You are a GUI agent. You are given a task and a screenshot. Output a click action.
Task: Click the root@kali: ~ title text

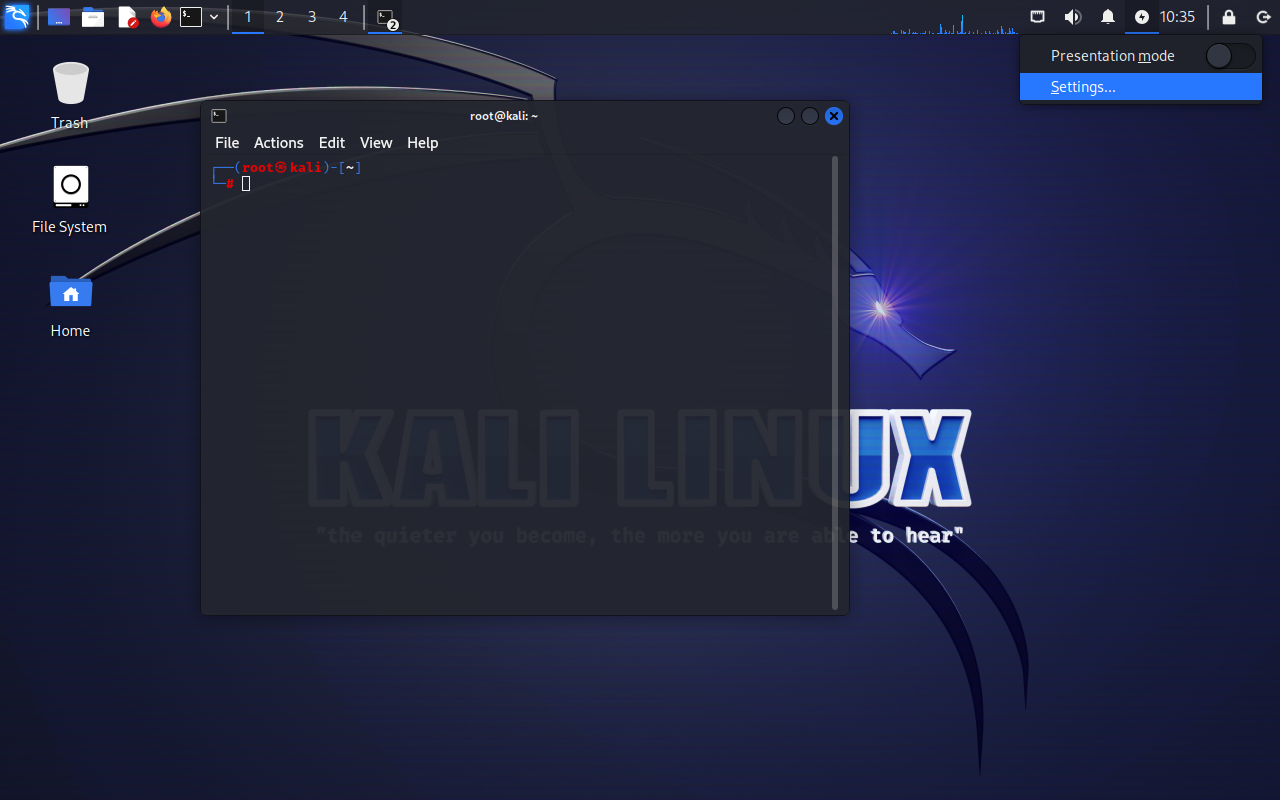(504, 116)
